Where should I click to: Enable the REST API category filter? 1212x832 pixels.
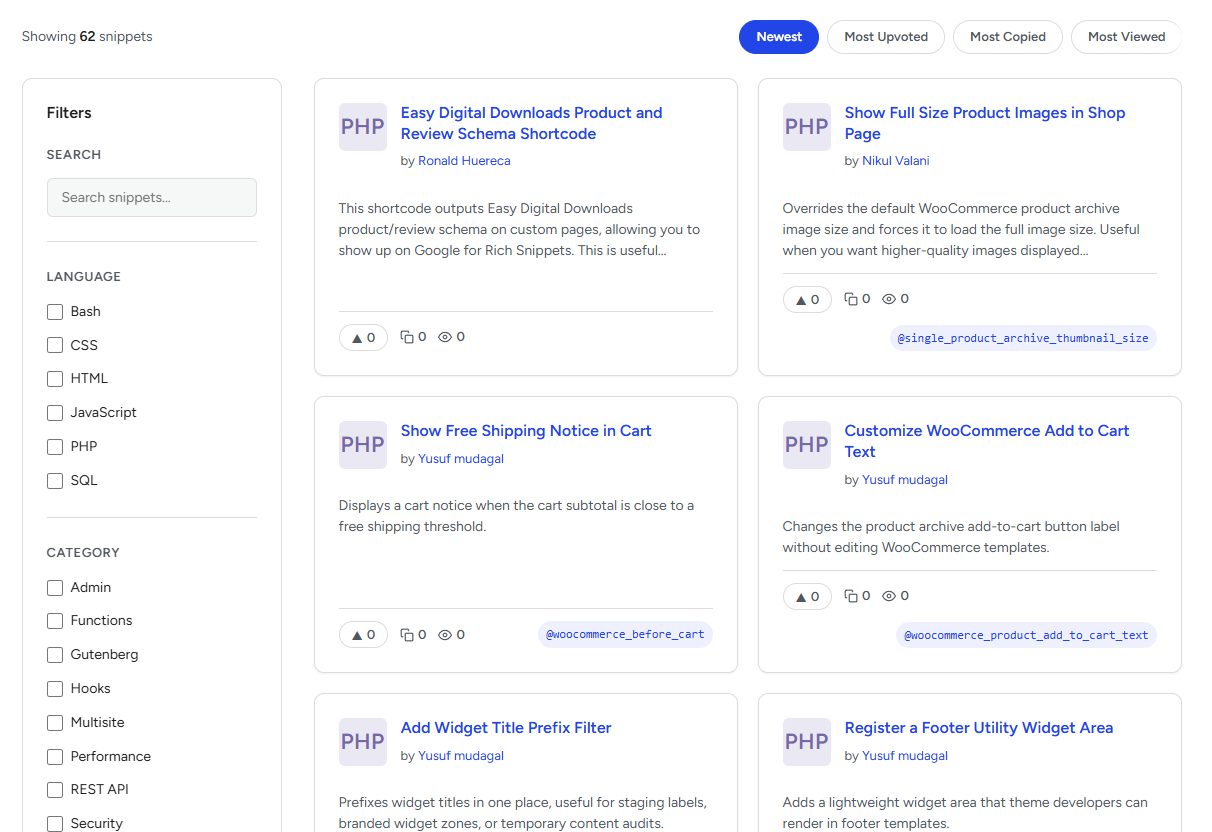(55, 790)
